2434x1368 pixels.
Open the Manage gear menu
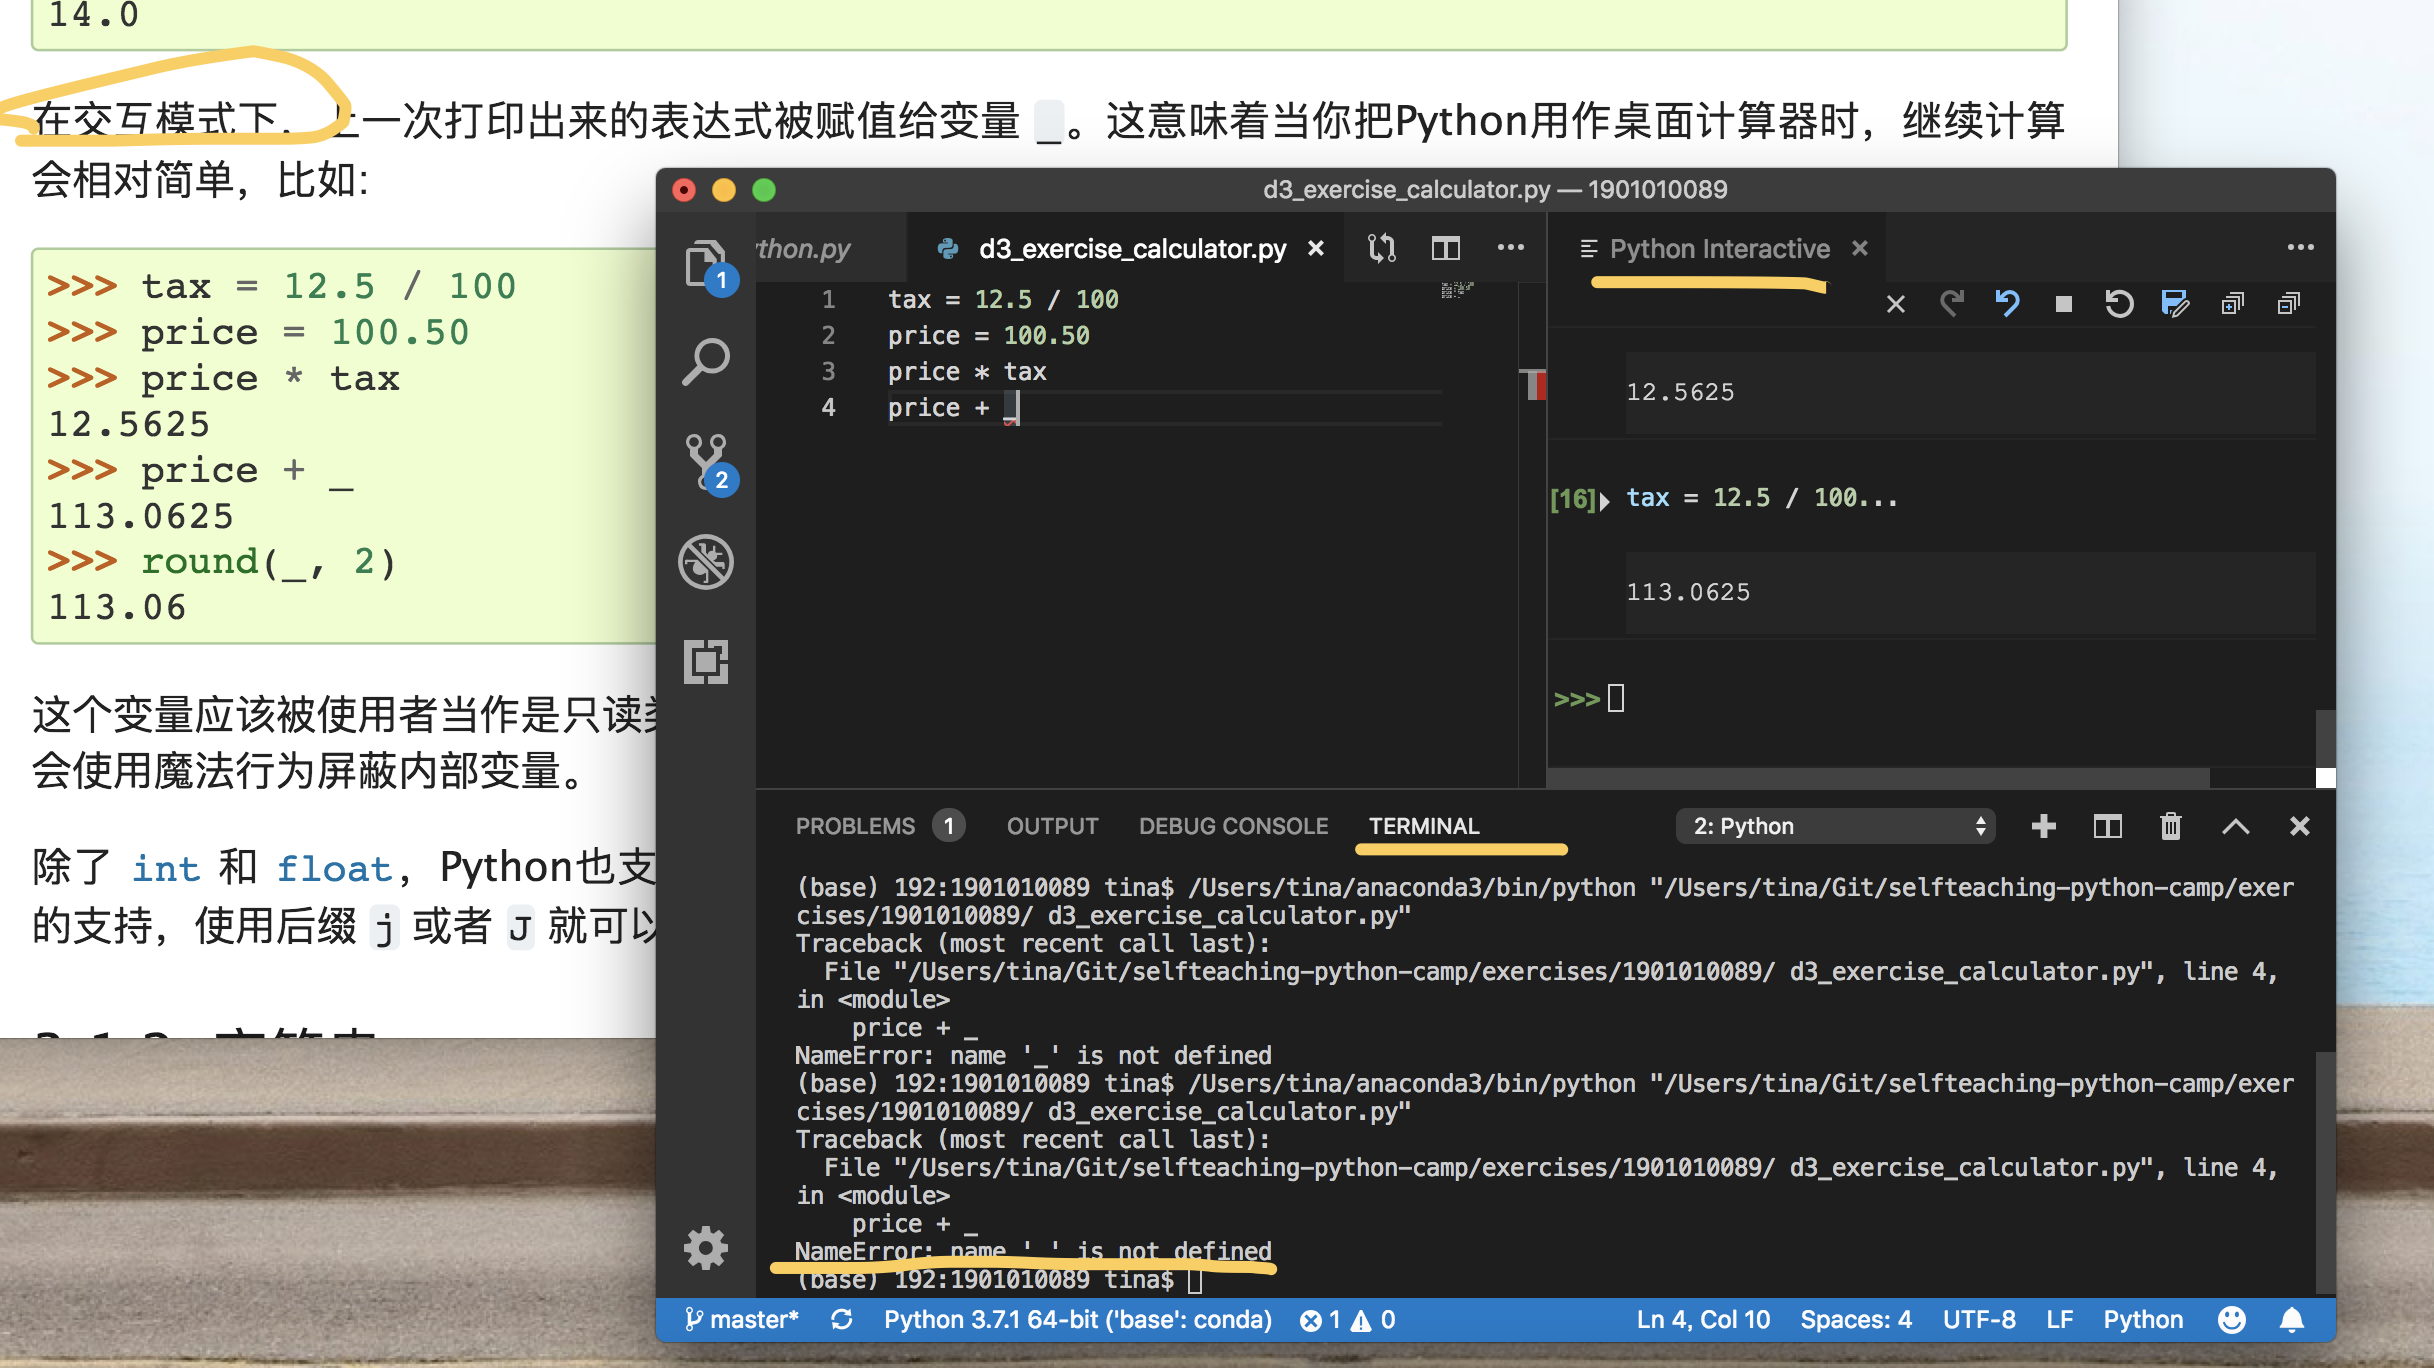(707, 1248)
